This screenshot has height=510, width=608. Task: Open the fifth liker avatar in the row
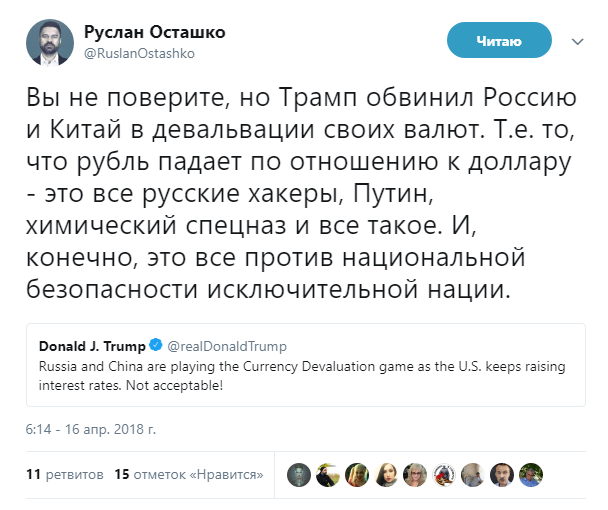(416, 475)
